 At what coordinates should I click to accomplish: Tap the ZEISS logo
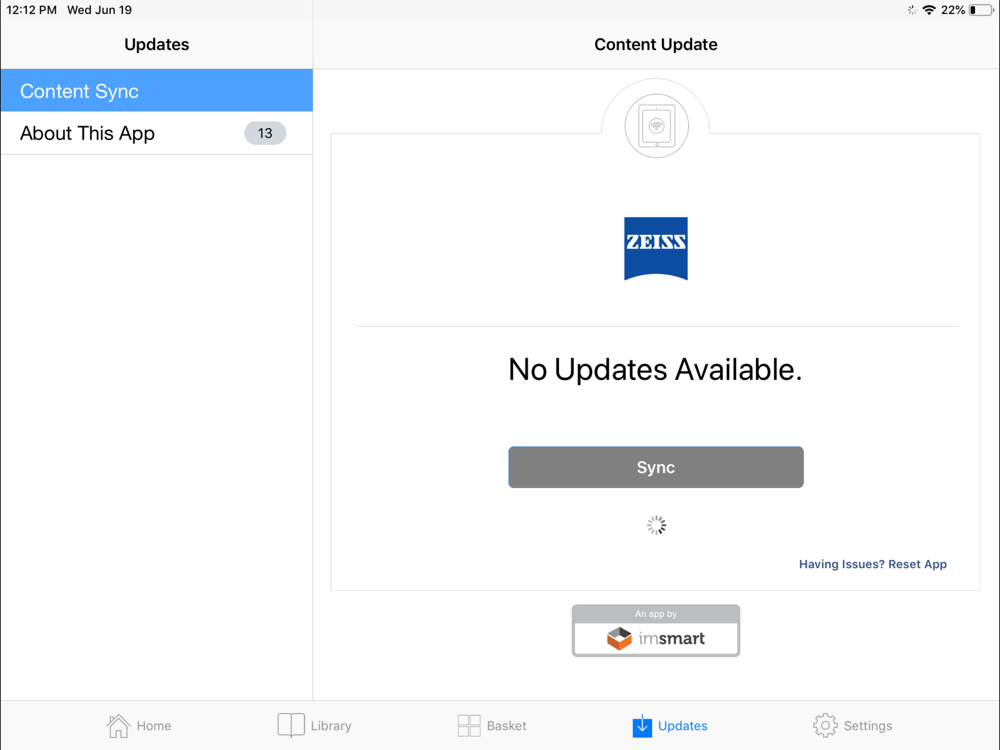coord(656,249)
